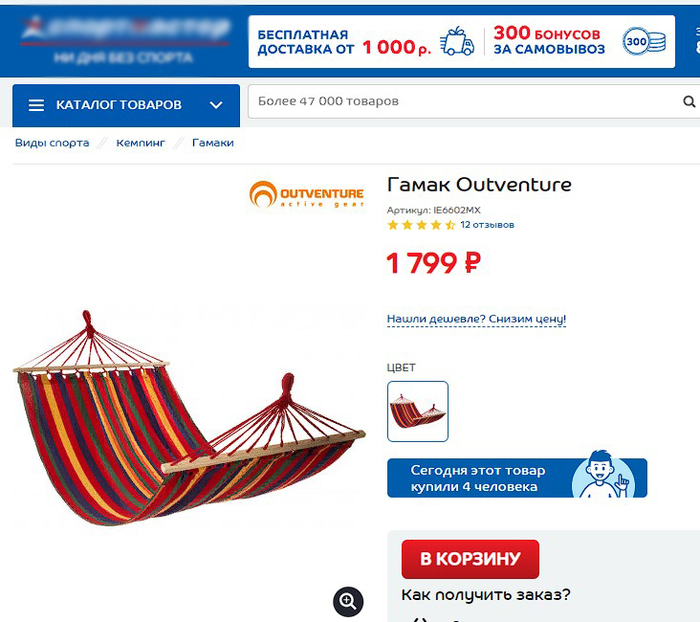Open the Каталог товаров menu
Viewport: 700px width, 622px height.
(126, 105)
